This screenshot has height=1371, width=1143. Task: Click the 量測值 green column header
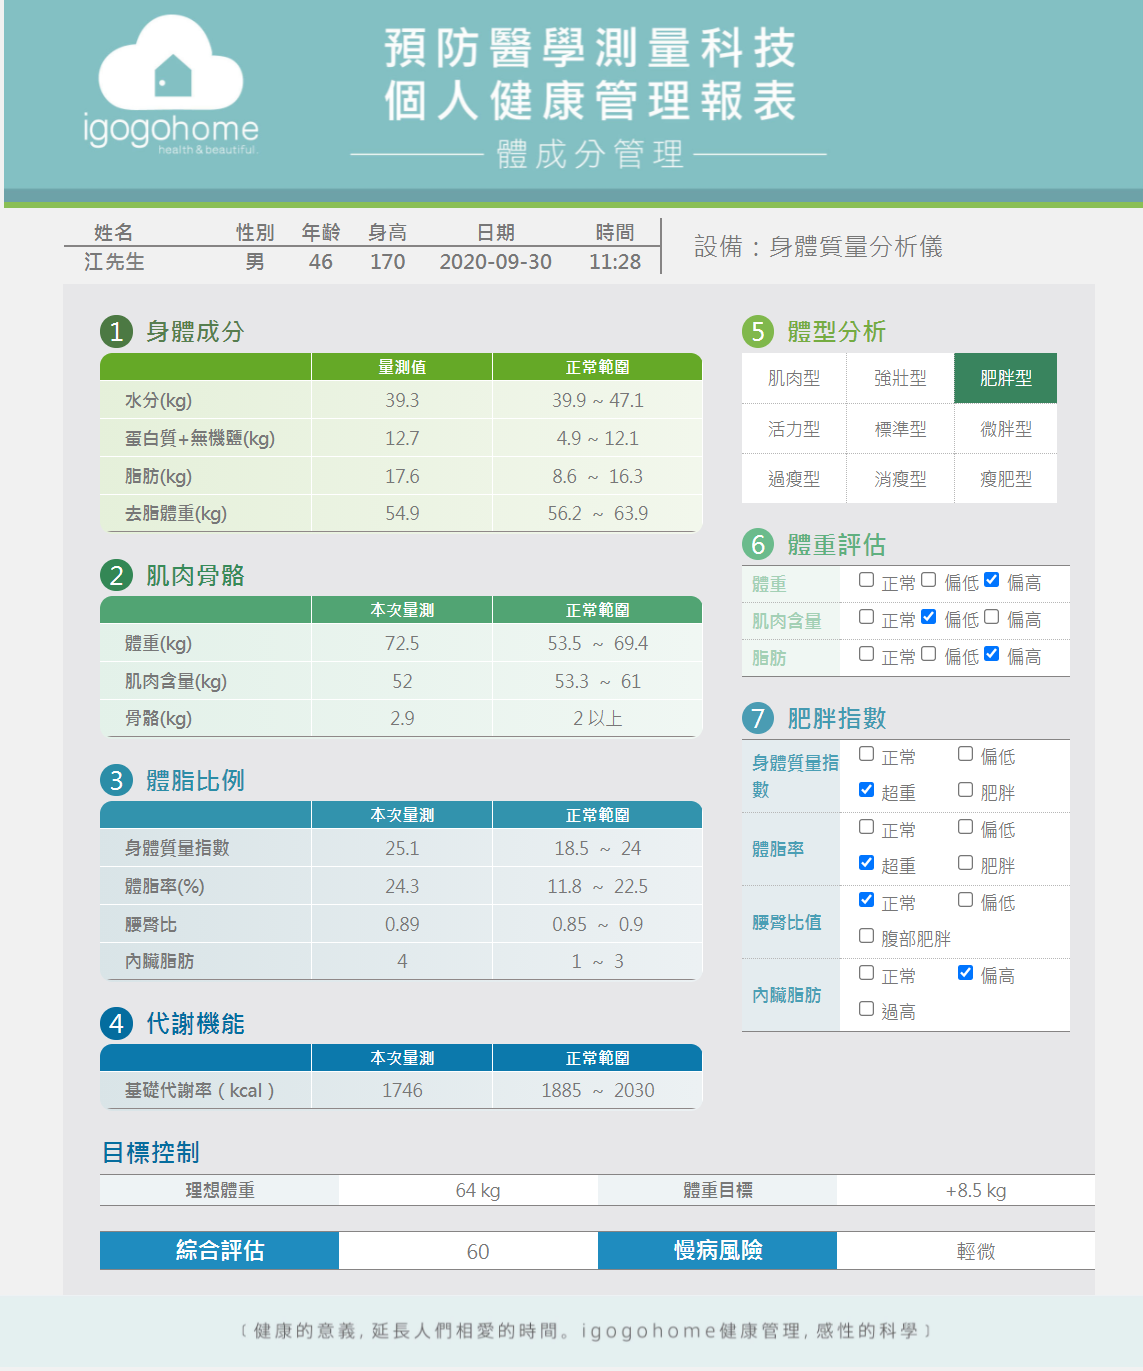pos(402,367)
